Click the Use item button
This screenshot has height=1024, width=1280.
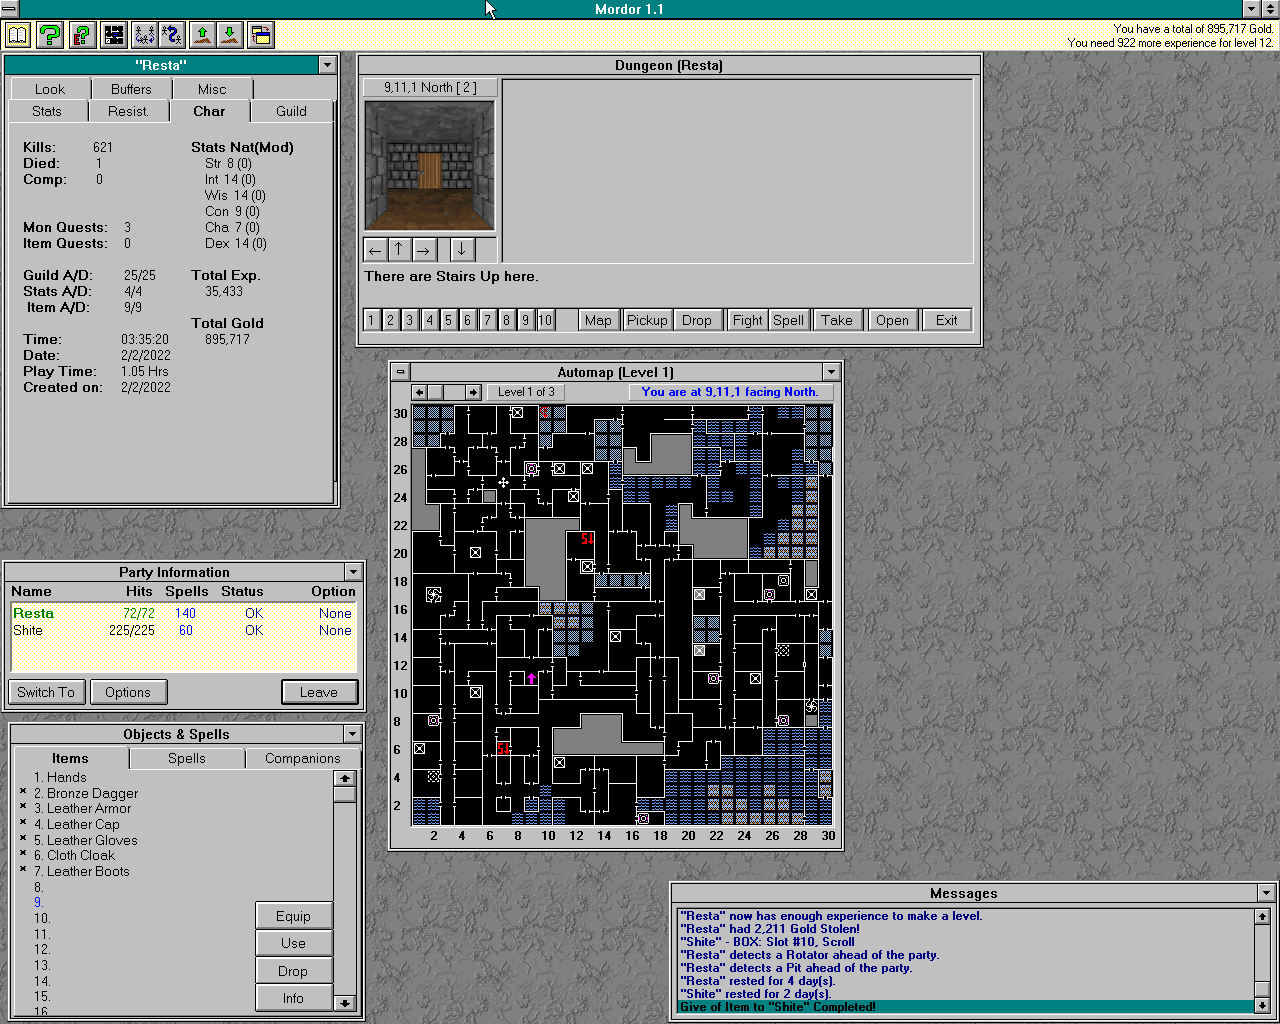pyautogui.click(x=293, y=943)
